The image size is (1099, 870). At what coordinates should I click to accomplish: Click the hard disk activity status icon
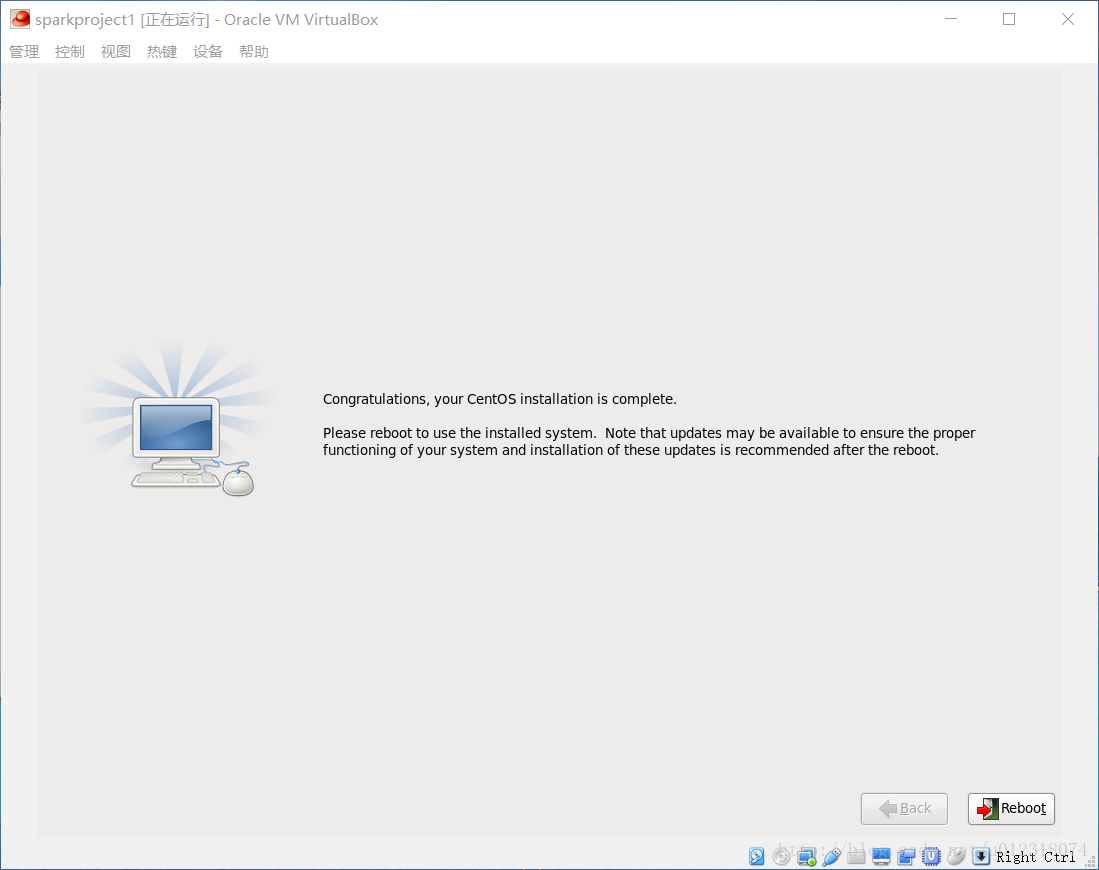coord(756,856)
